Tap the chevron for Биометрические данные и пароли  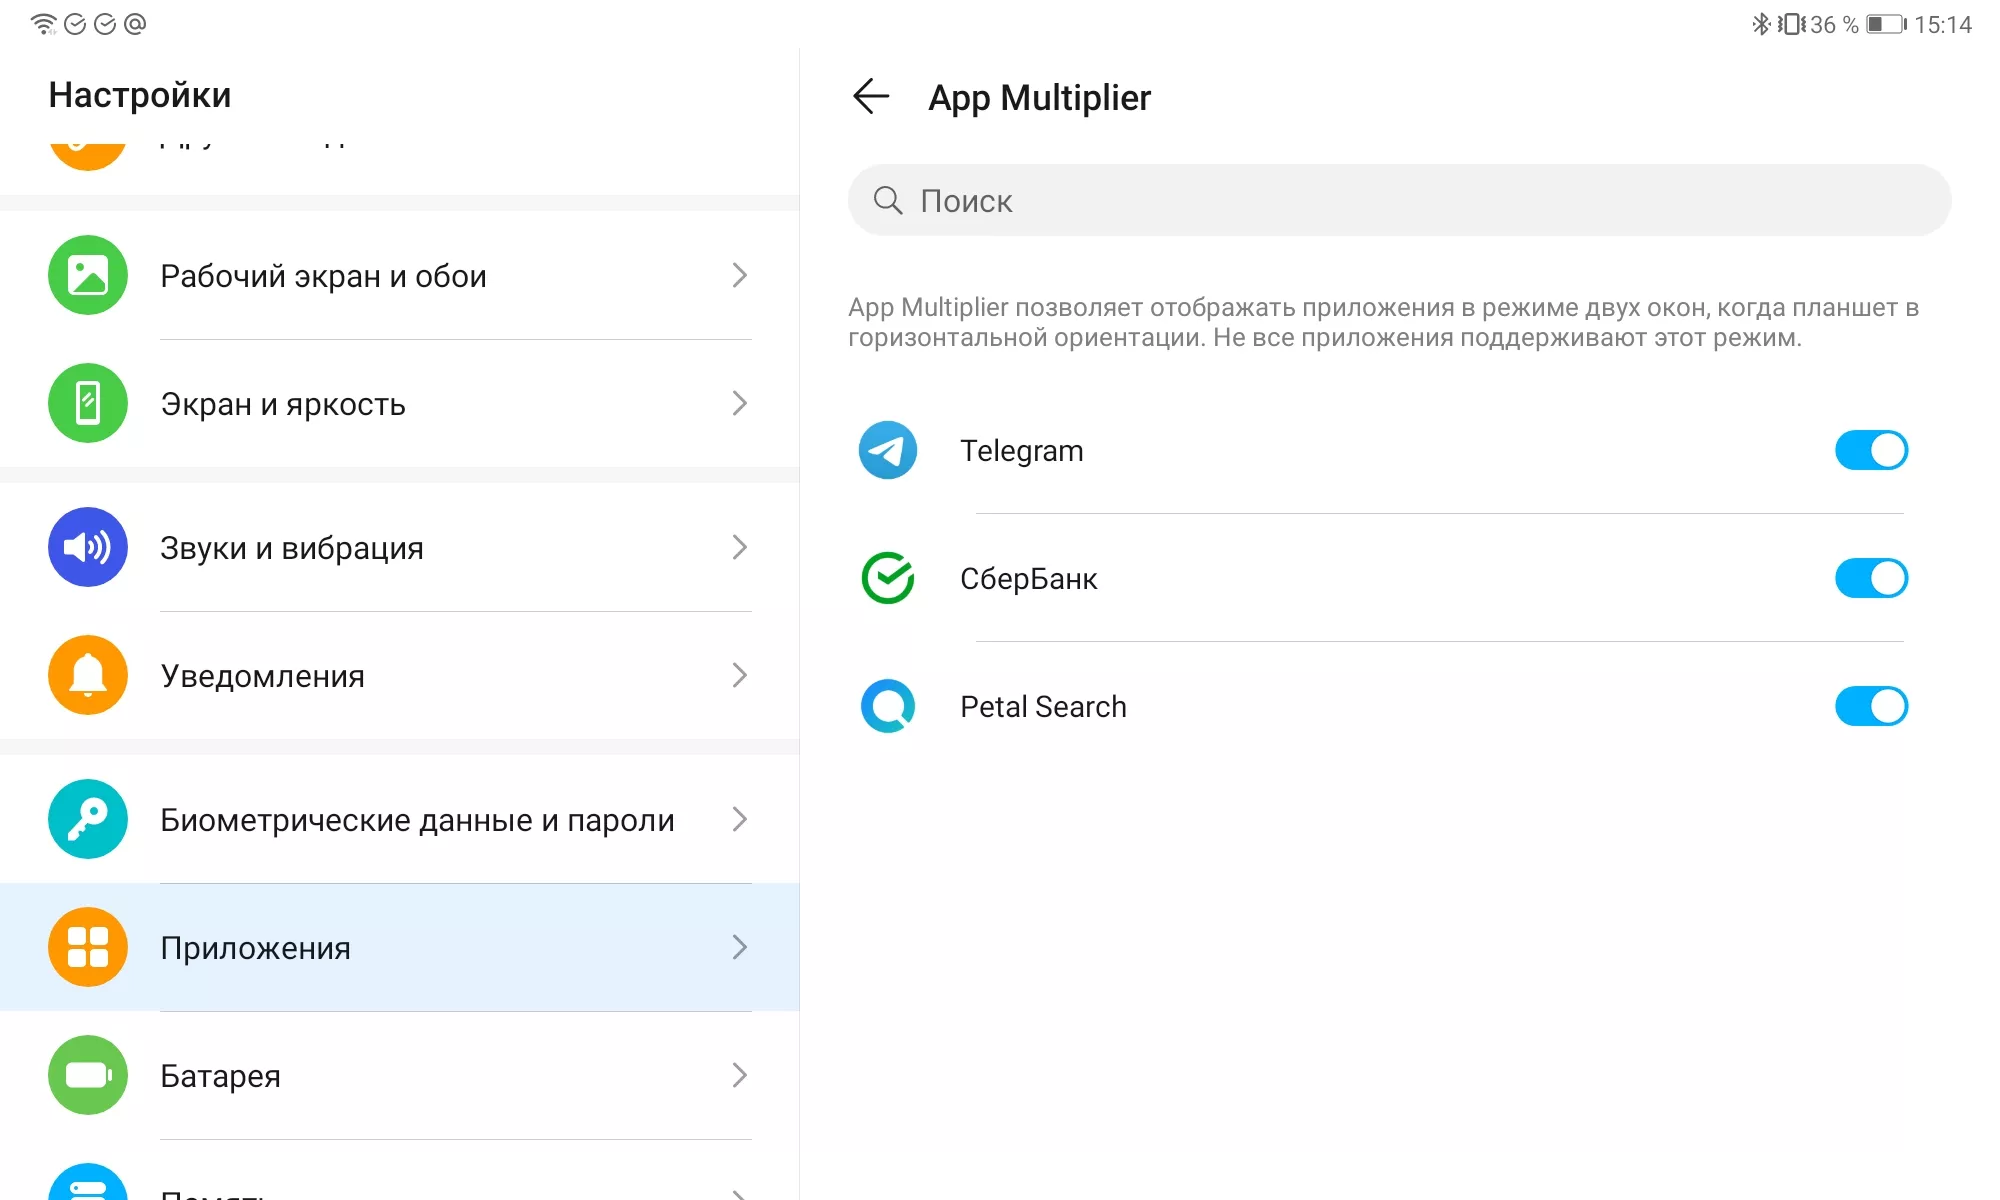[x=739, y=819]
